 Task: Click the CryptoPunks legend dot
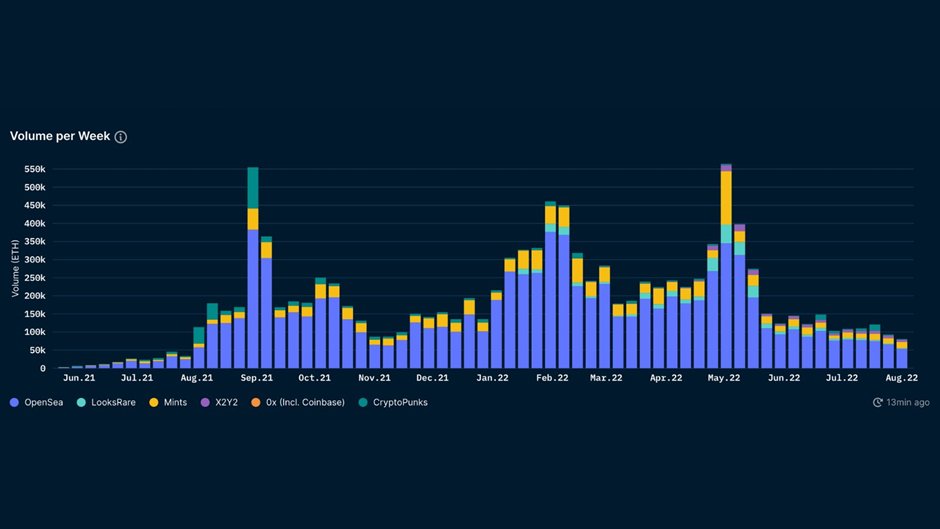pos(363,402)
